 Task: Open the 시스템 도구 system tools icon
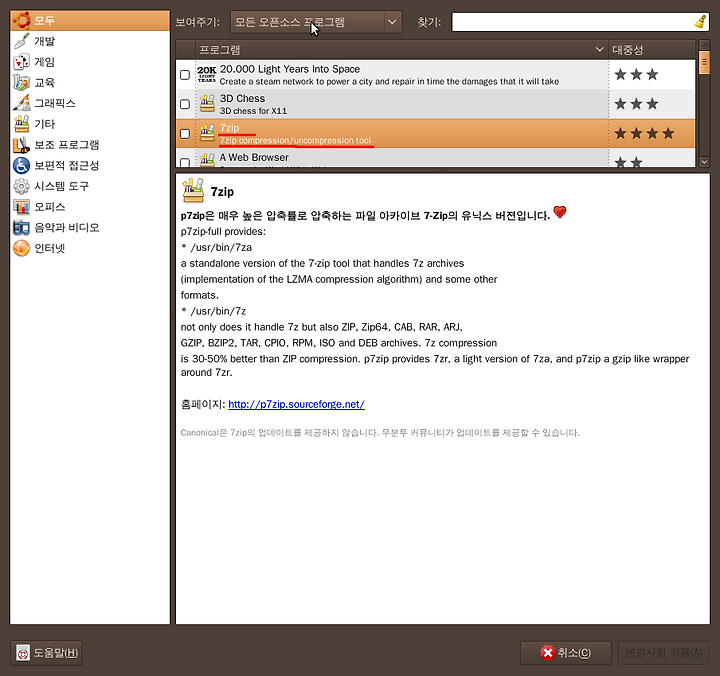click(21, 186)
